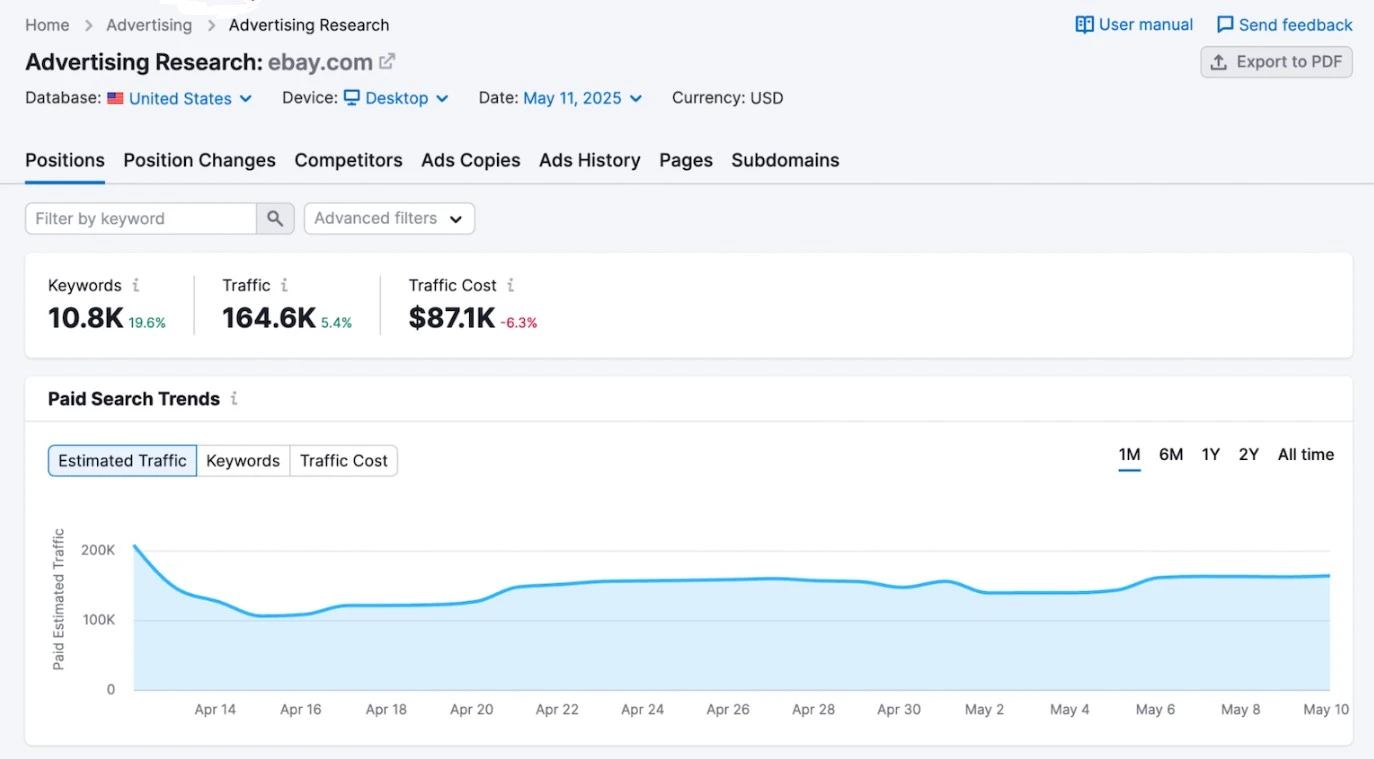Set chart range to All time
This screenshot has height=759, width=1374.
[x=1306, y=455]
